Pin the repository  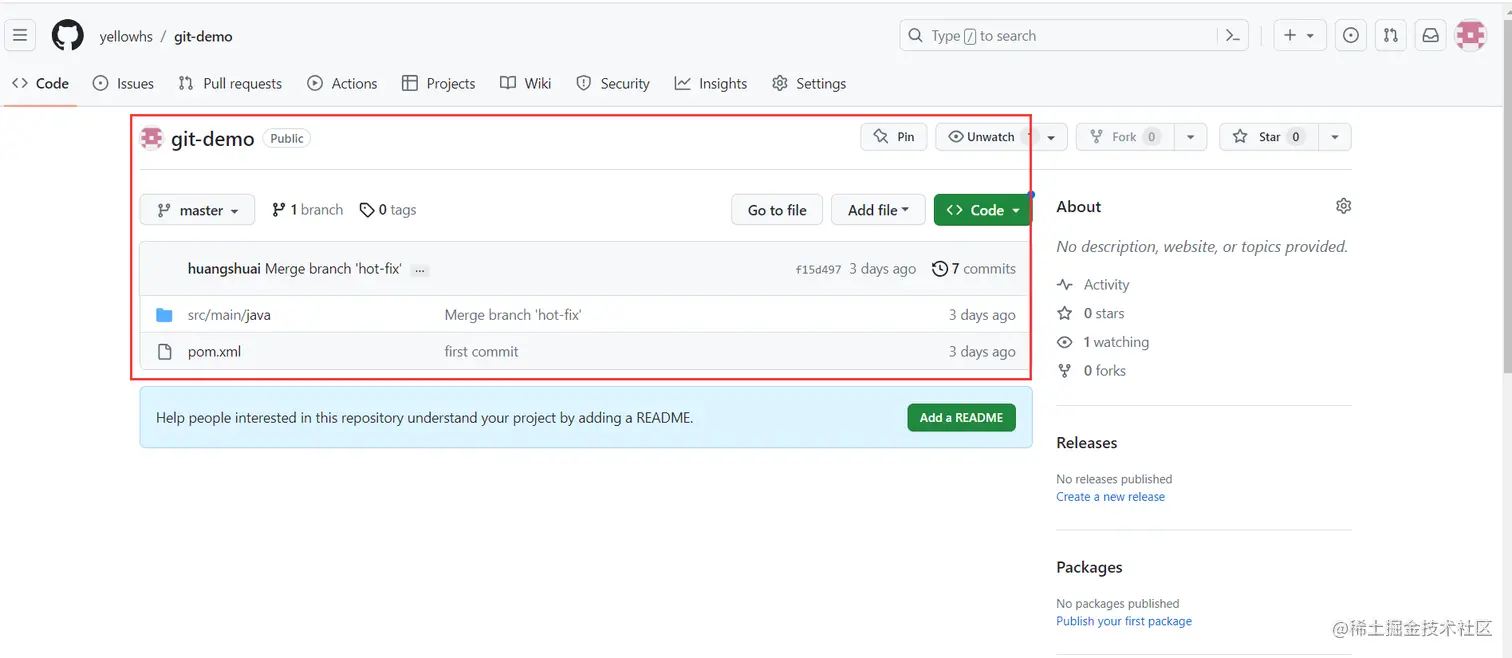pos(894,137)
